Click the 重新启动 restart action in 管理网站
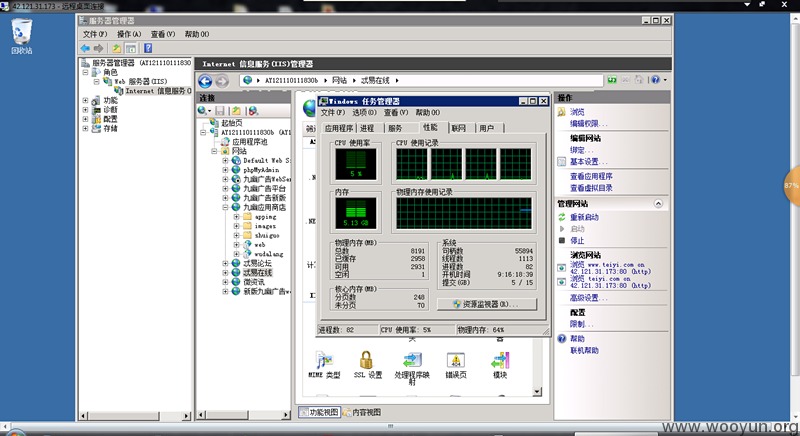 click(x=584, y=217)
